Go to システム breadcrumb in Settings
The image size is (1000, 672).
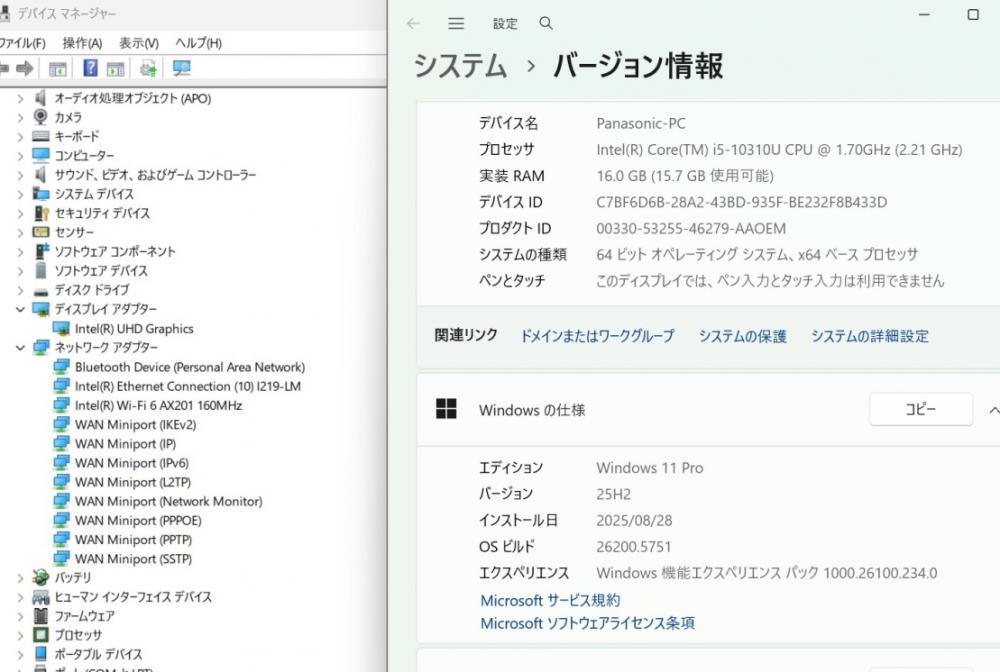click(460, 66)
